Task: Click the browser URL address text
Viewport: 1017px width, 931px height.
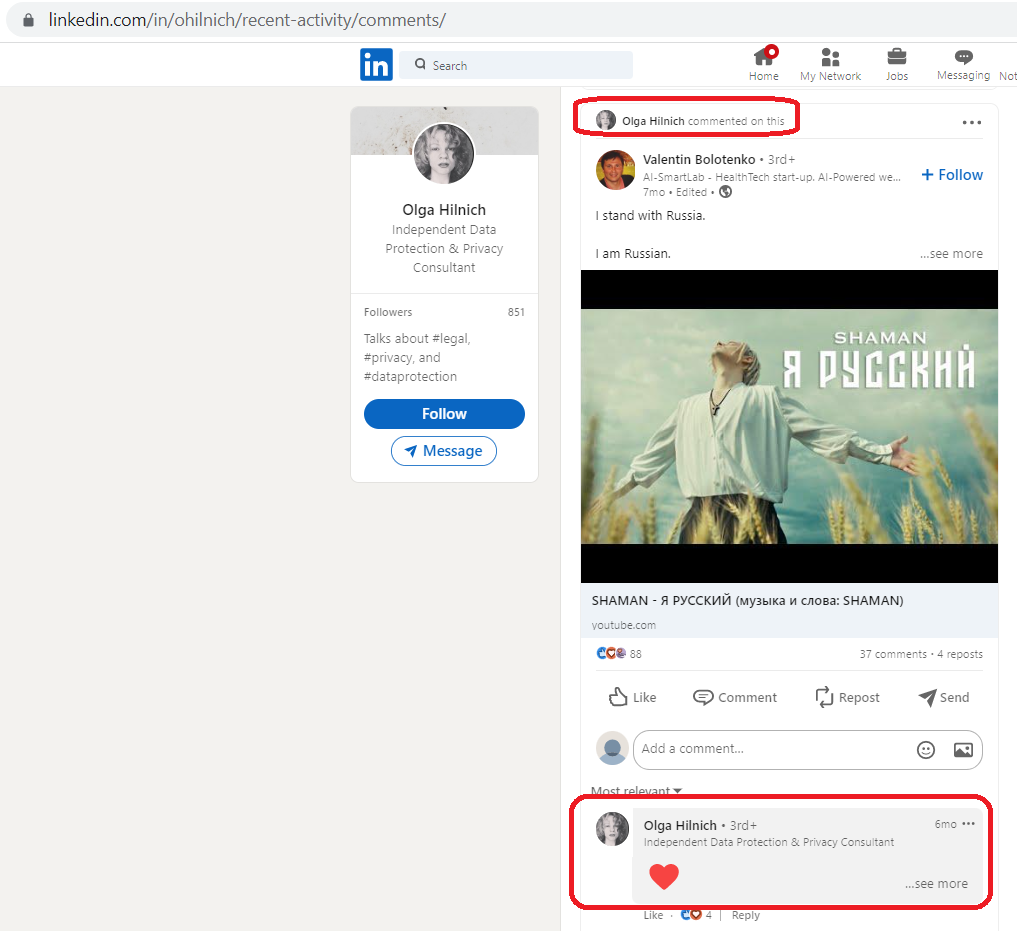Action: click(x=246, y=20)
